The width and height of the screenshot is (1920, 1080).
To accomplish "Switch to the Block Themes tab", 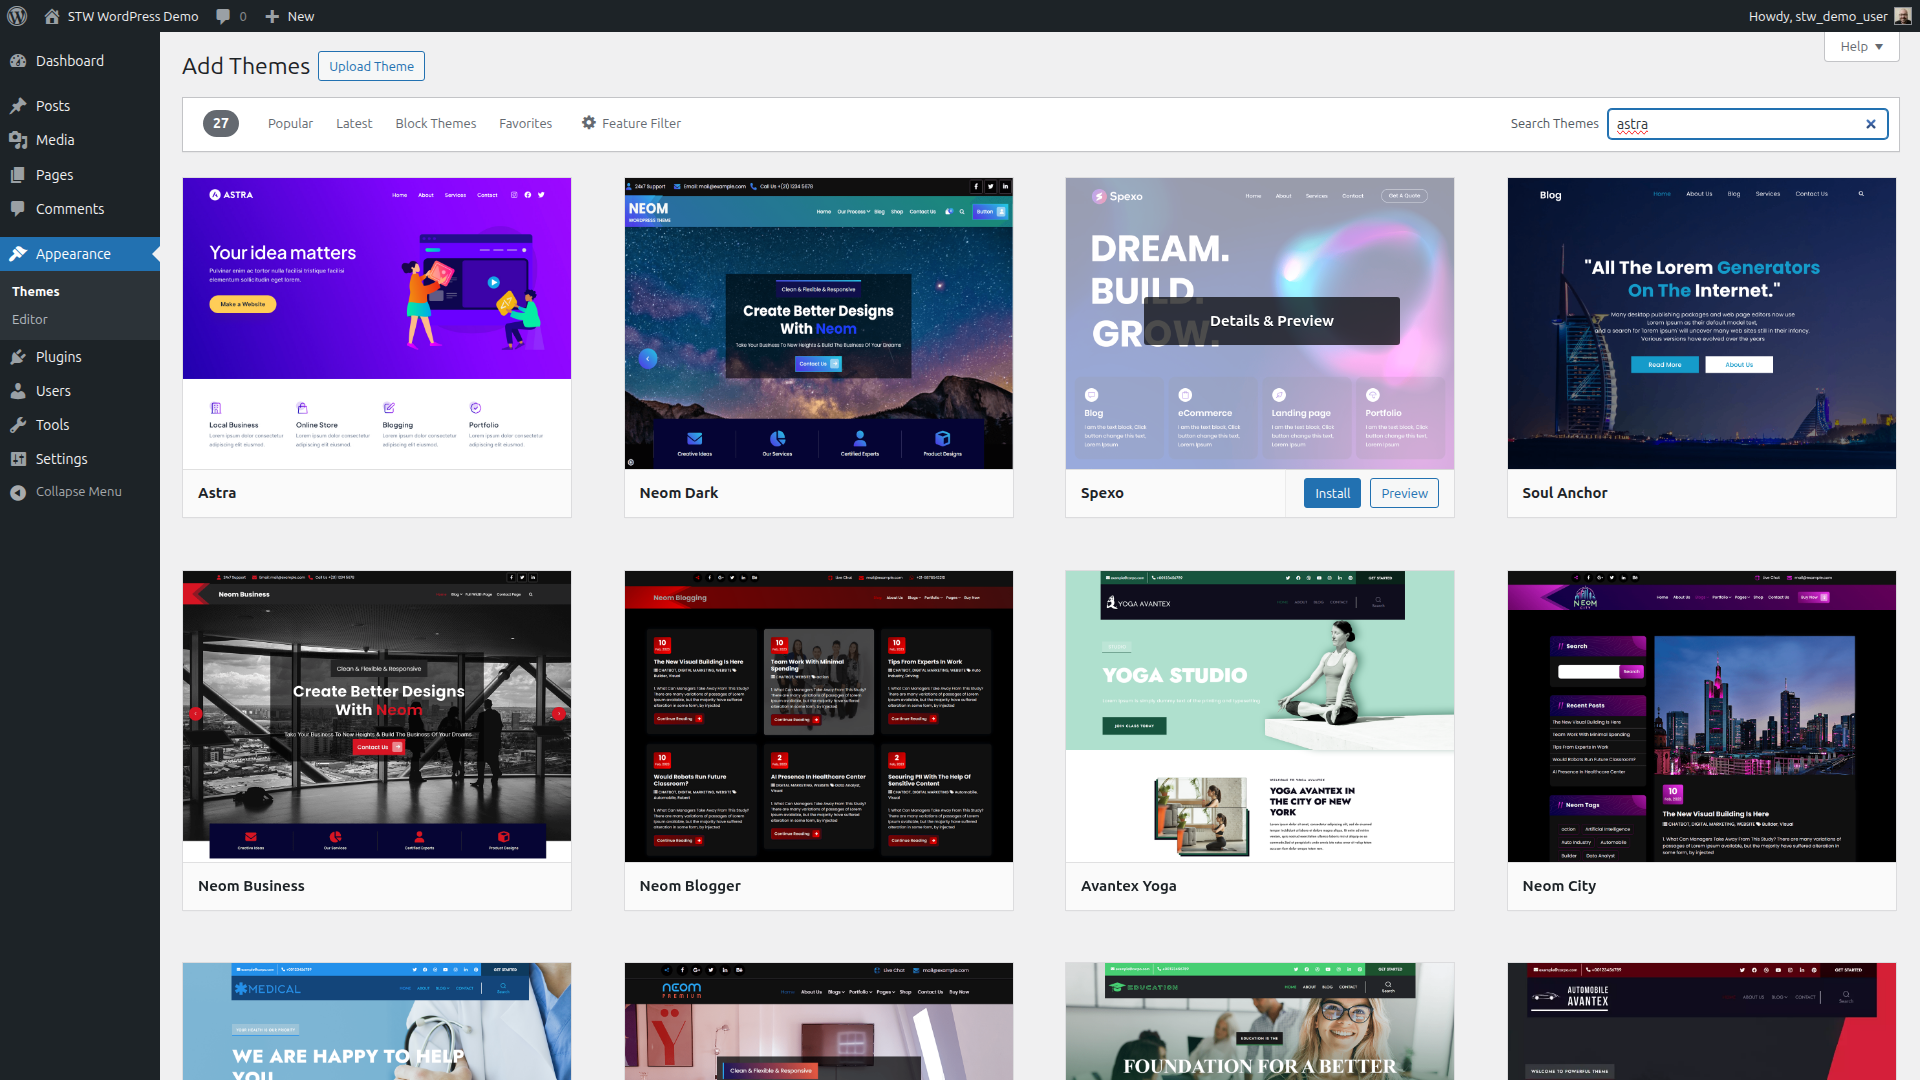I will click(436, 124).
